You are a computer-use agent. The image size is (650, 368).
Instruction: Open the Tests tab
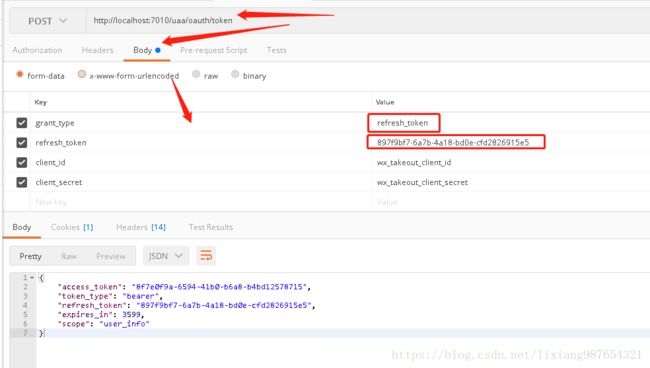pyautogui.click(x=276, y=50)
